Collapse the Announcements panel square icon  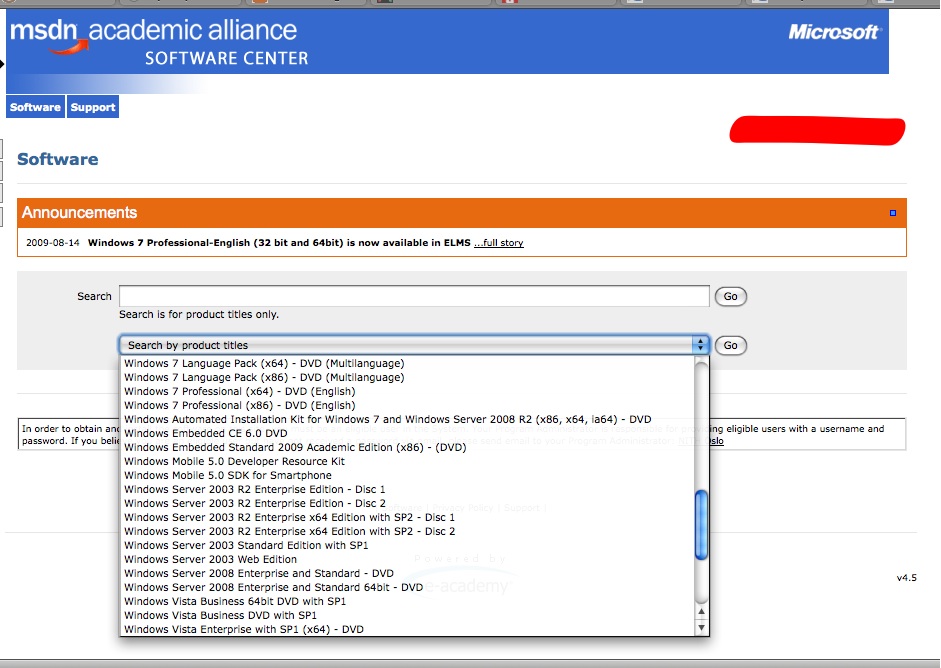coord(892,213)
